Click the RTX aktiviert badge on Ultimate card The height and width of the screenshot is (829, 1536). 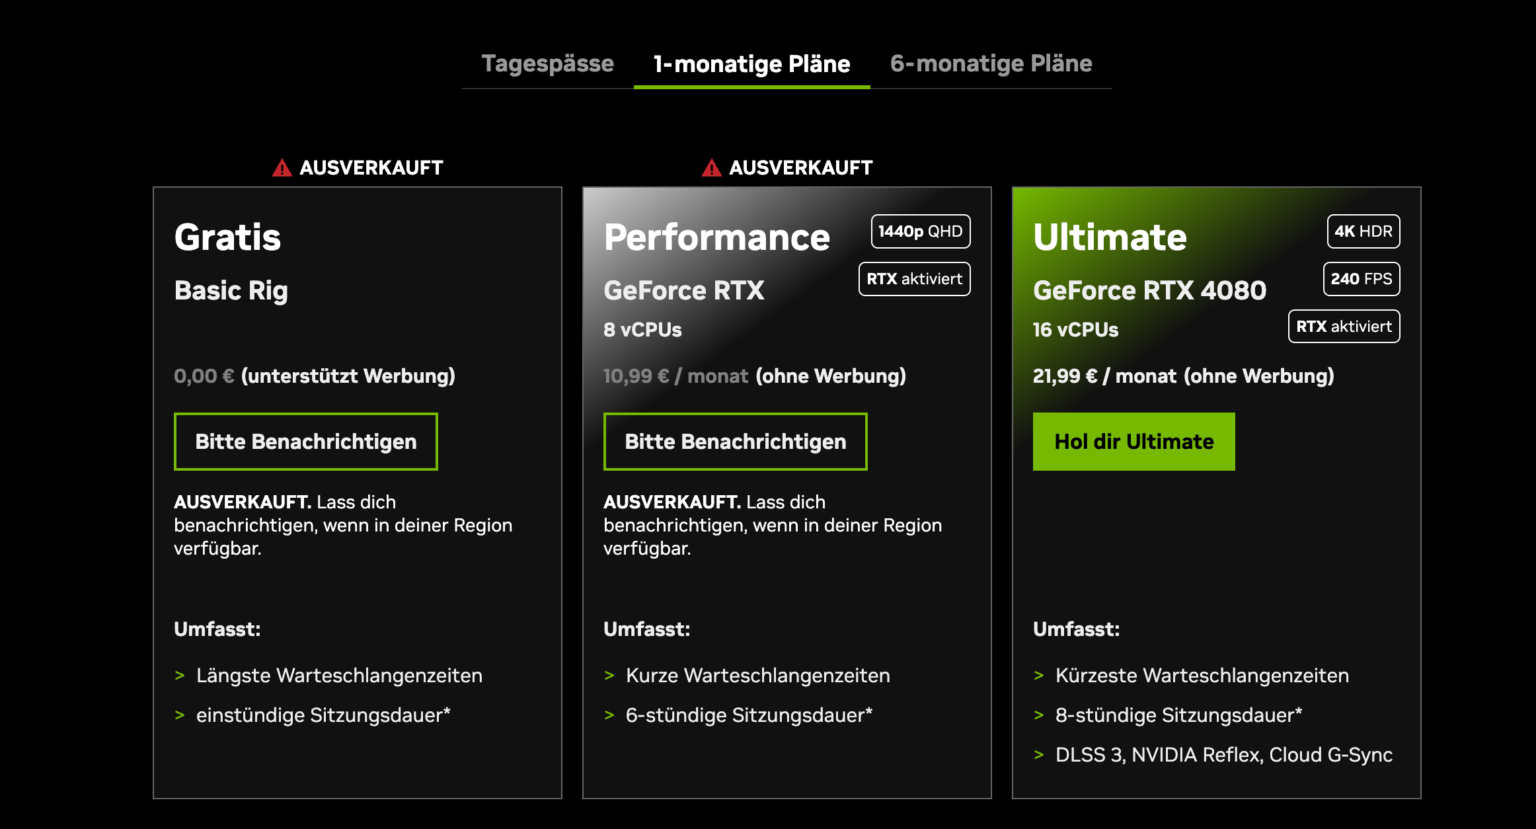tap(1344, 326)
